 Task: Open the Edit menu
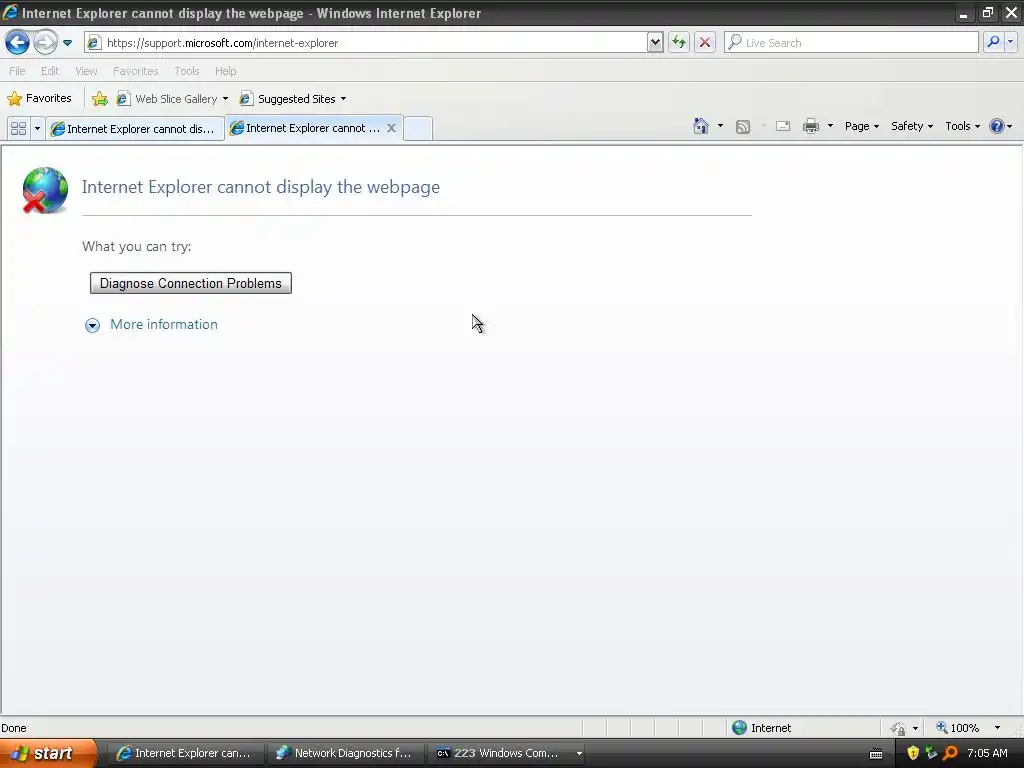[50, 71]
